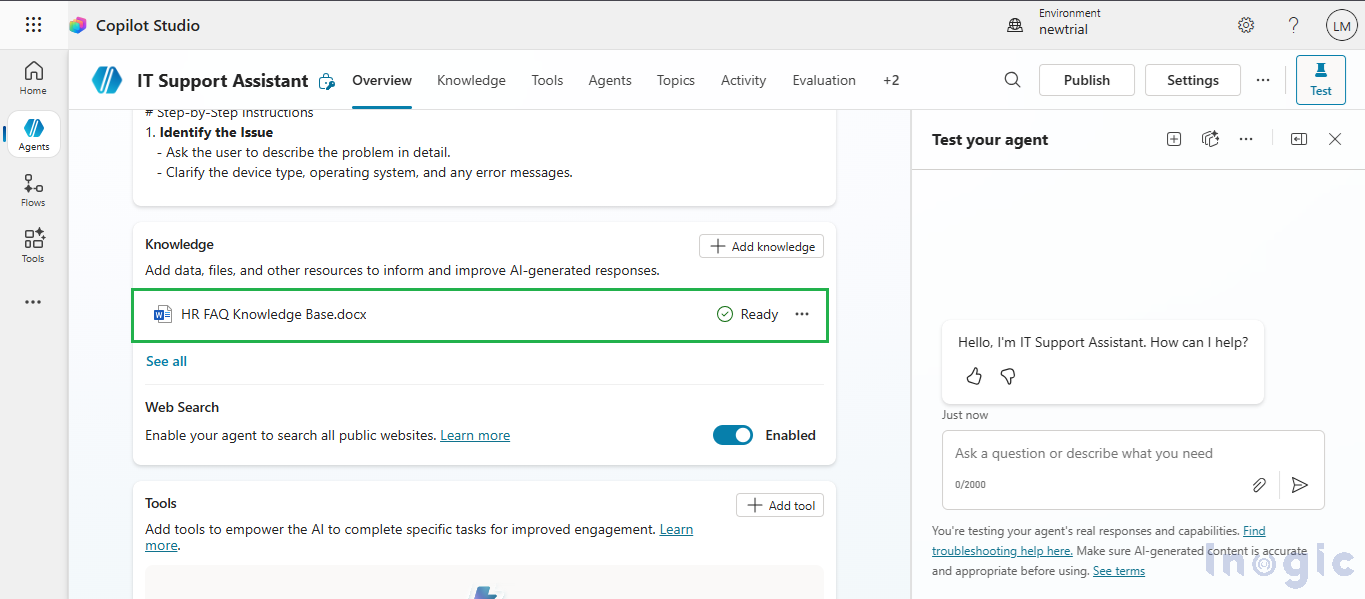Expand the +2 hidden tabs
Screen dimensions: 1365x599
[x=890, y=80]
